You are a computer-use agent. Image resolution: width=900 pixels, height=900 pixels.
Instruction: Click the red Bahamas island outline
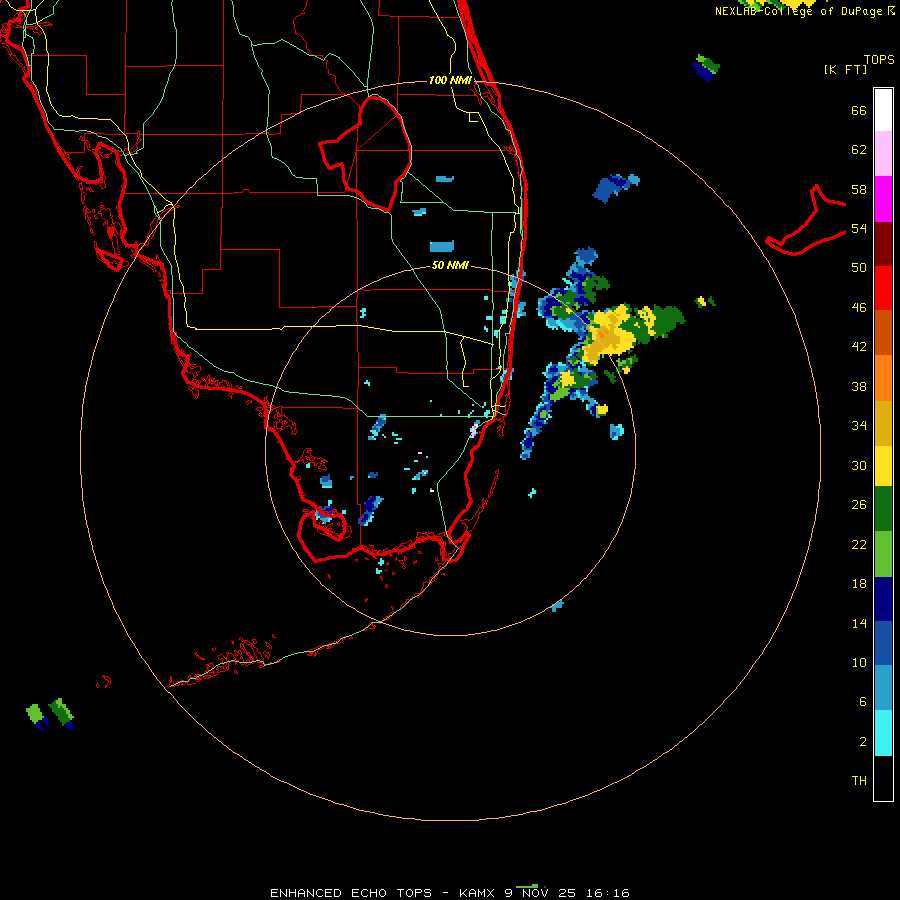pyautogui.click(x=805, y=221)
